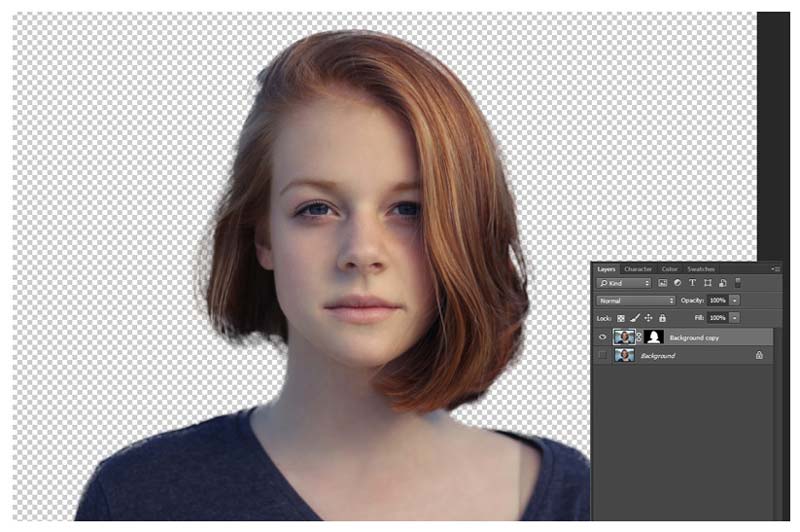The width and height of the screenshot is (800, 532).
Task: Switch to the Swatches tab
Action: 701,269
